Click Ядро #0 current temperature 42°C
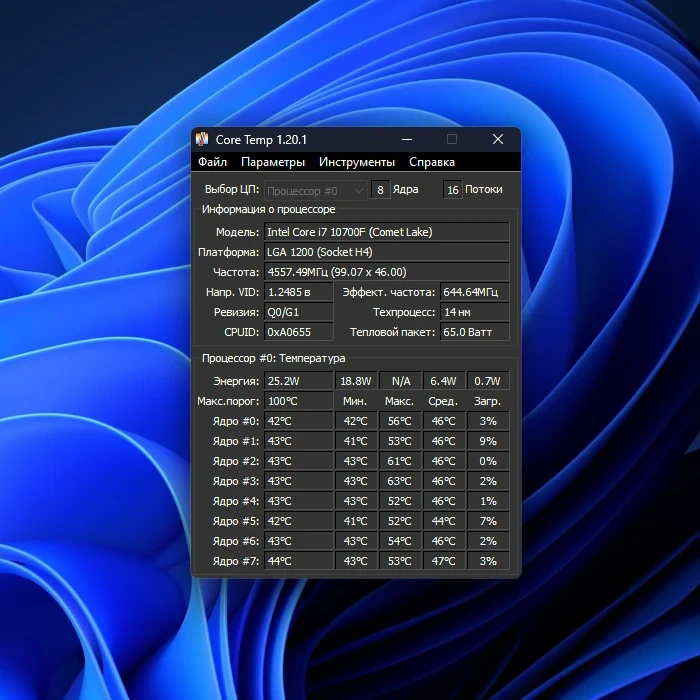This screenshot has width=700, height=700. pyautogui.click(x=299, y=421)
